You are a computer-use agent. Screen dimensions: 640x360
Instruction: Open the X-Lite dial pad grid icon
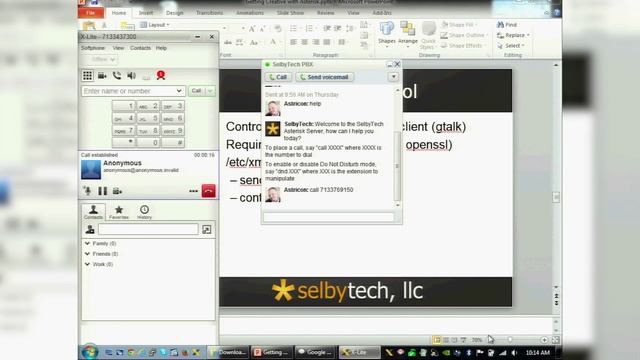(x=88, y=76)
